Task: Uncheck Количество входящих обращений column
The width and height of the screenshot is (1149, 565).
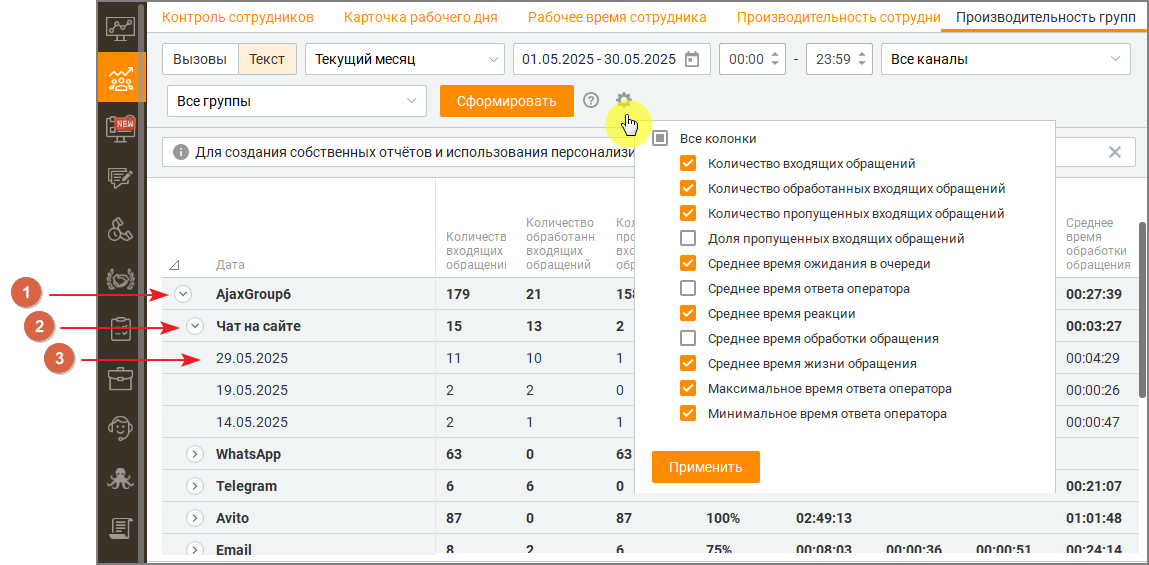Action: (687, 163)
